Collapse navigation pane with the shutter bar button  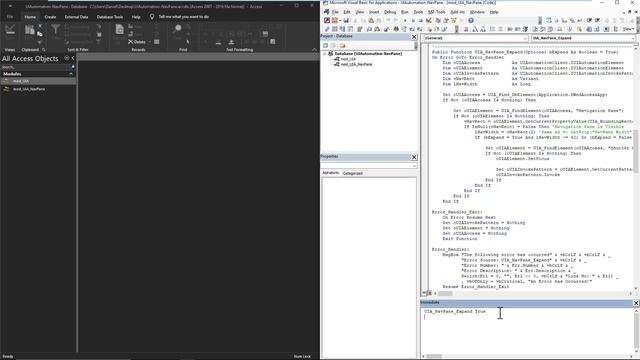[73, 58]
